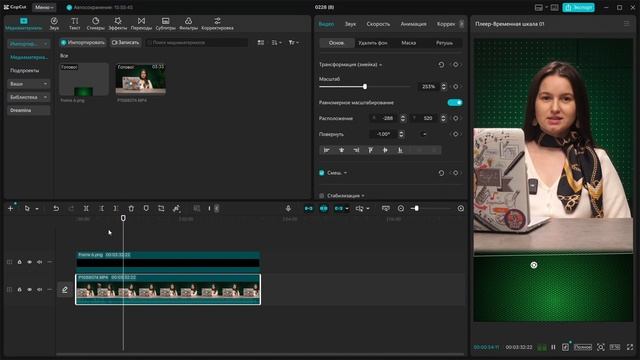Split clip at playhead
The image size is (640, 360).
pos(86,209)
